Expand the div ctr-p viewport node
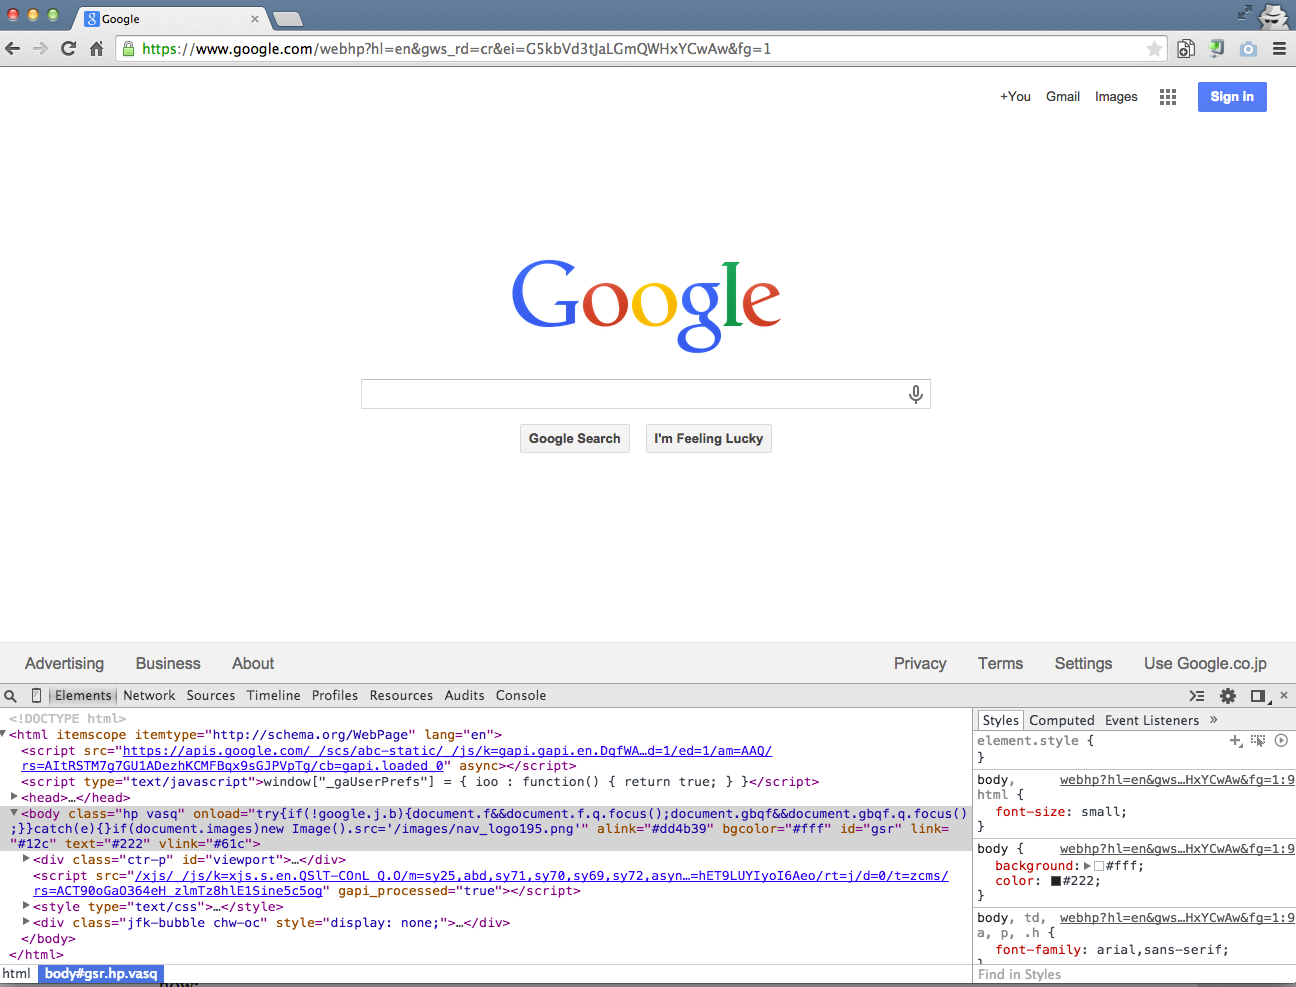Viewport: 1296px width, 987px height. click(27, 859)
